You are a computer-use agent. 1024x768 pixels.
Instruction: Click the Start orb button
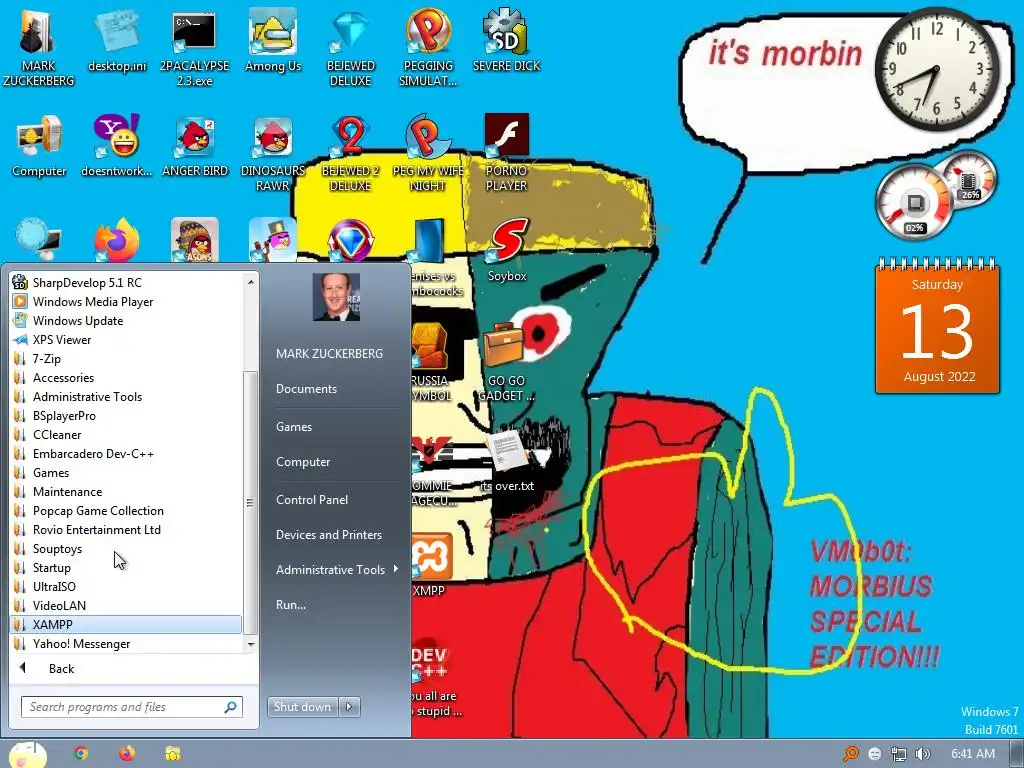pyautogui.click(x=27, y=755)
